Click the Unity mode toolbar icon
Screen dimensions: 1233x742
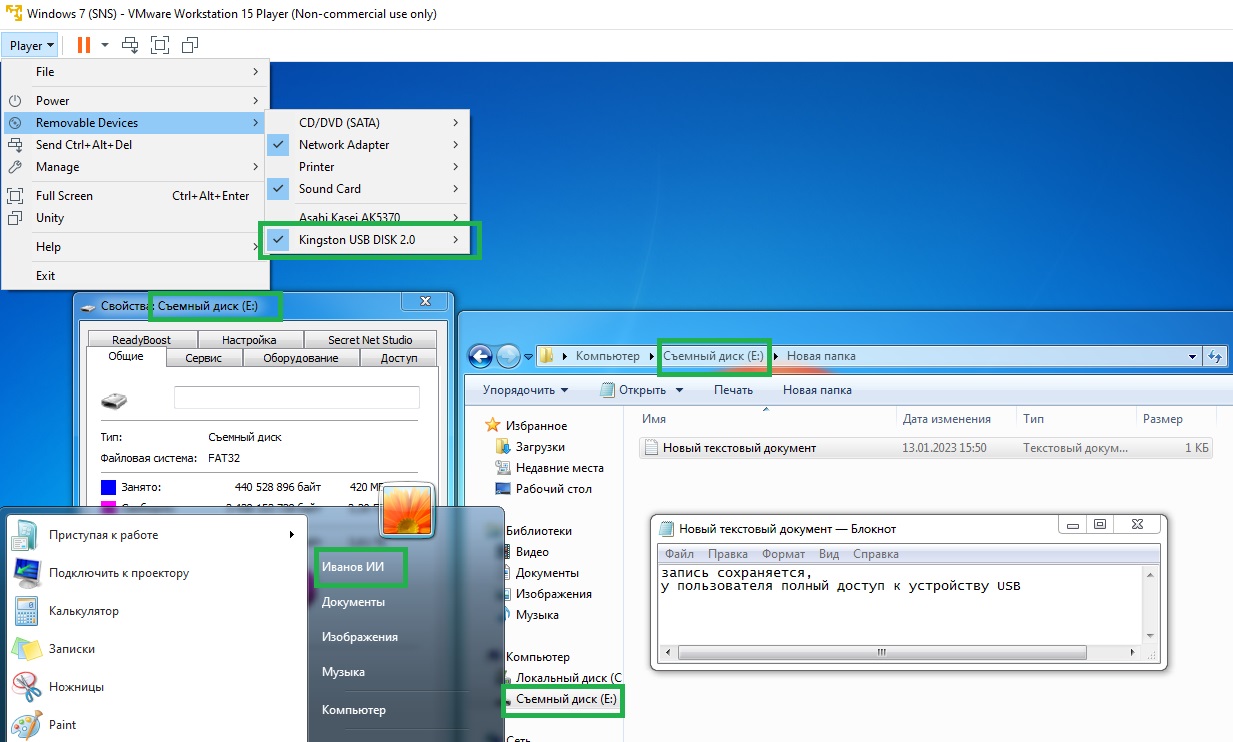click(x=190, y=45)
